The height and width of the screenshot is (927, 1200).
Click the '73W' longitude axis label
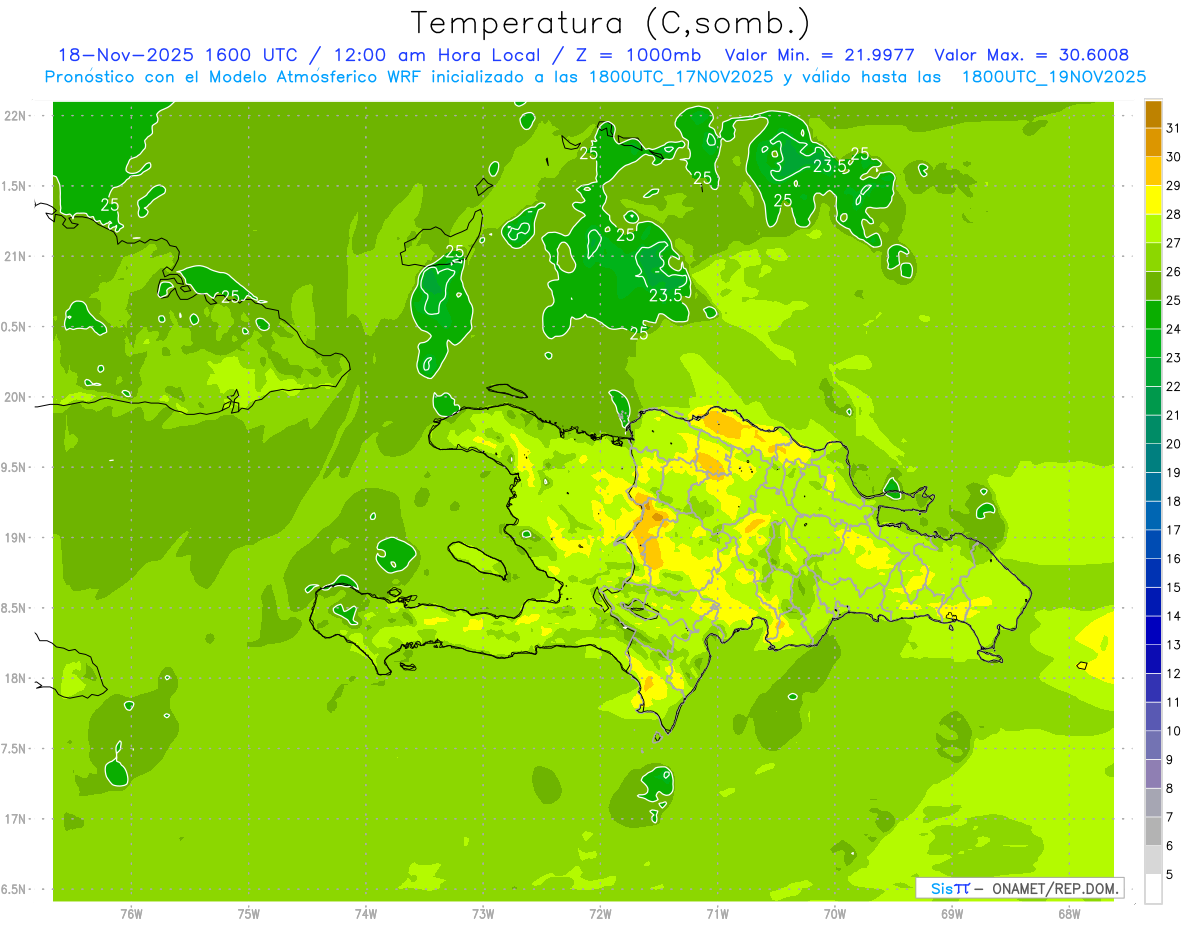483,913
